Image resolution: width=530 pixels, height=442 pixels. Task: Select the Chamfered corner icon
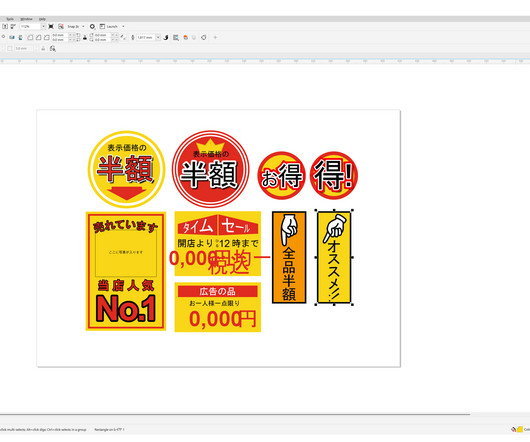coord(47,38)
